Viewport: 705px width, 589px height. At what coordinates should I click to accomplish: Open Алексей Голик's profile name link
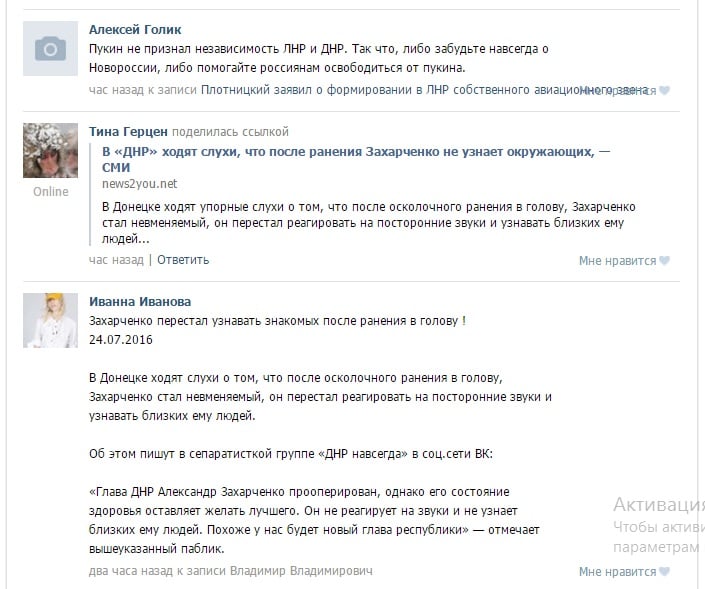pyautogui.click(x=135, y=30)
